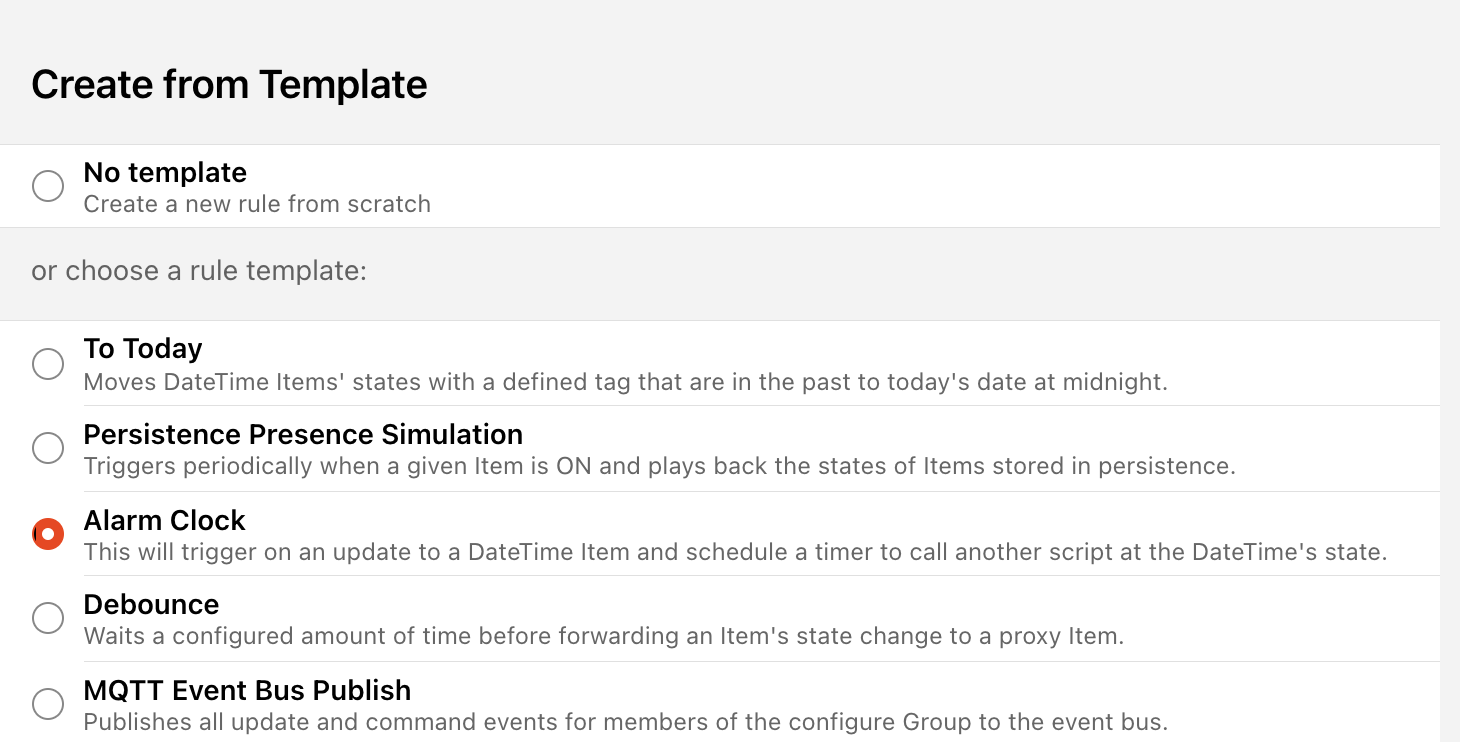Click the "or choose a rule template:" label

coord(199,271)
